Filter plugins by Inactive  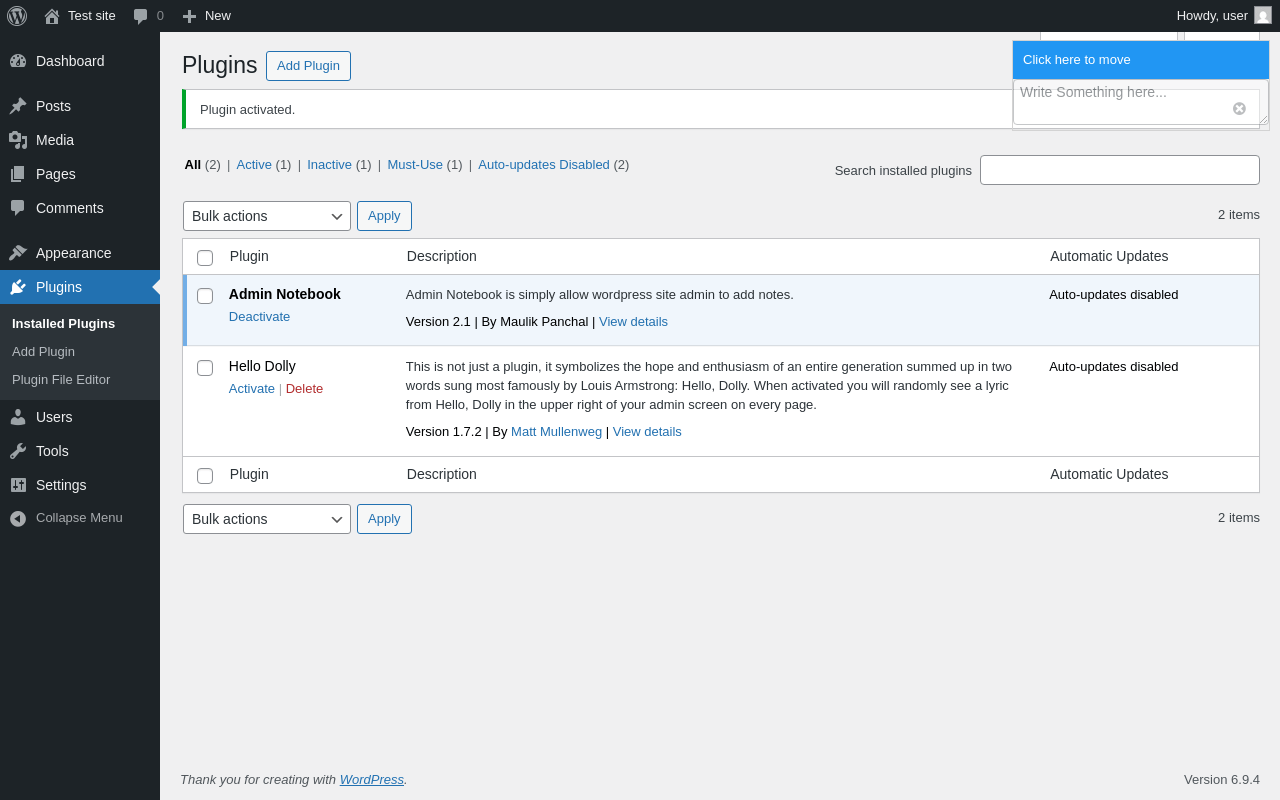(329, 165)
